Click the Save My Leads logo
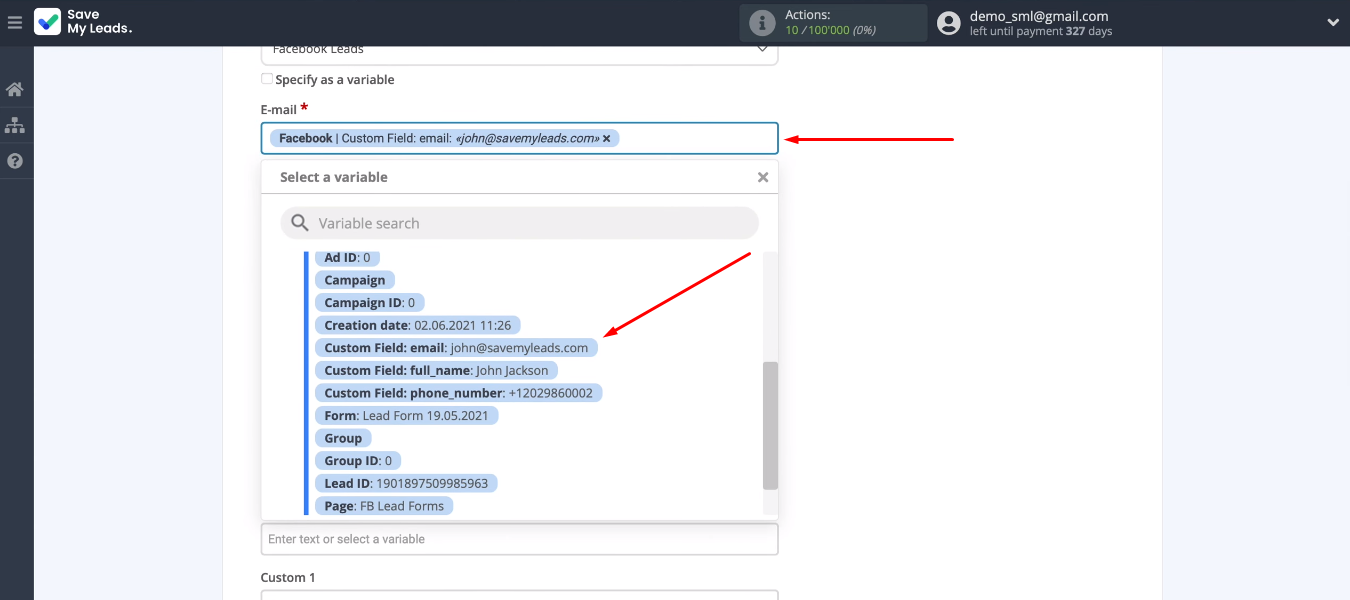 tap(83, 22)
